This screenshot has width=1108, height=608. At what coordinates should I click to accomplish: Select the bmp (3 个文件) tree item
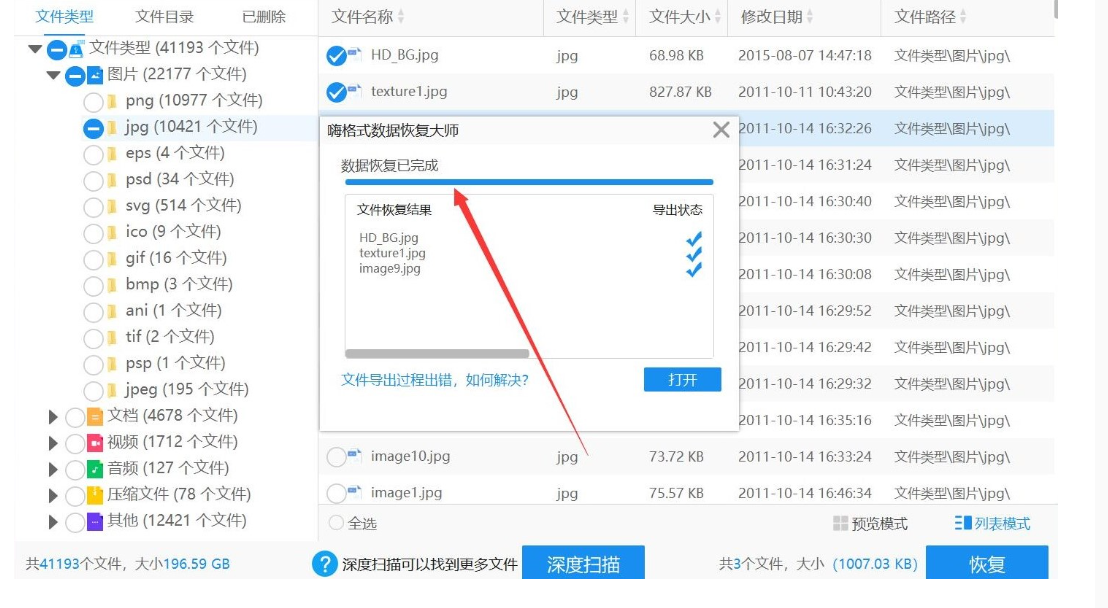(179, 284)
